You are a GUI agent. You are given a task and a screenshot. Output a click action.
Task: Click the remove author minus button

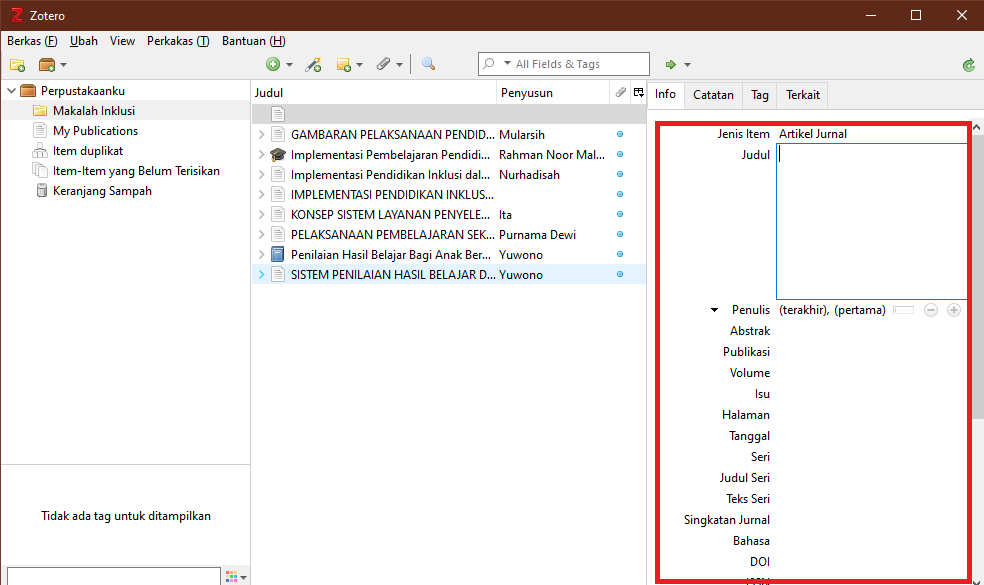931,310
